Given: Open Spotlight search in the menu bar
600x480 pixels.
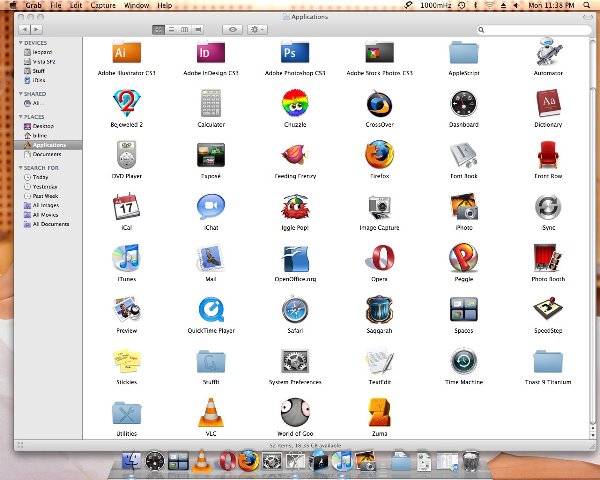Looking at the screenshot, I should point(586,5).
